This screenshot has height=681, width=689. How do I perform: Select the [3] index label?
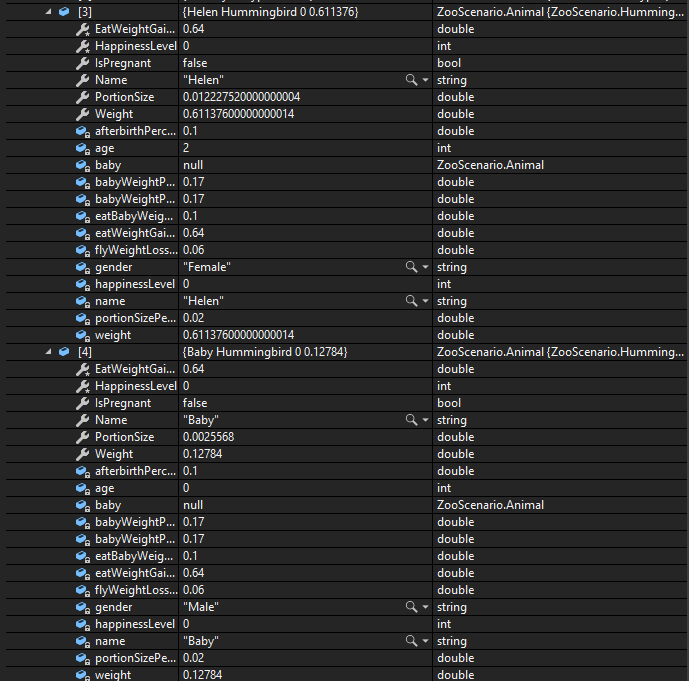(85, 12)
